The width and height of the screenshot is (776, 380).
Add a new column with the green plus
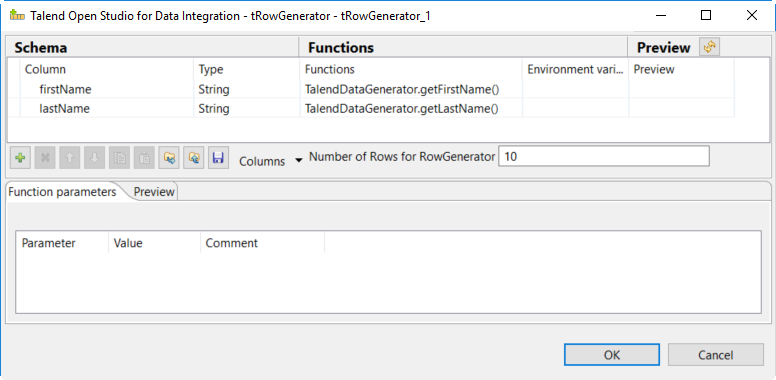point(20,158)
